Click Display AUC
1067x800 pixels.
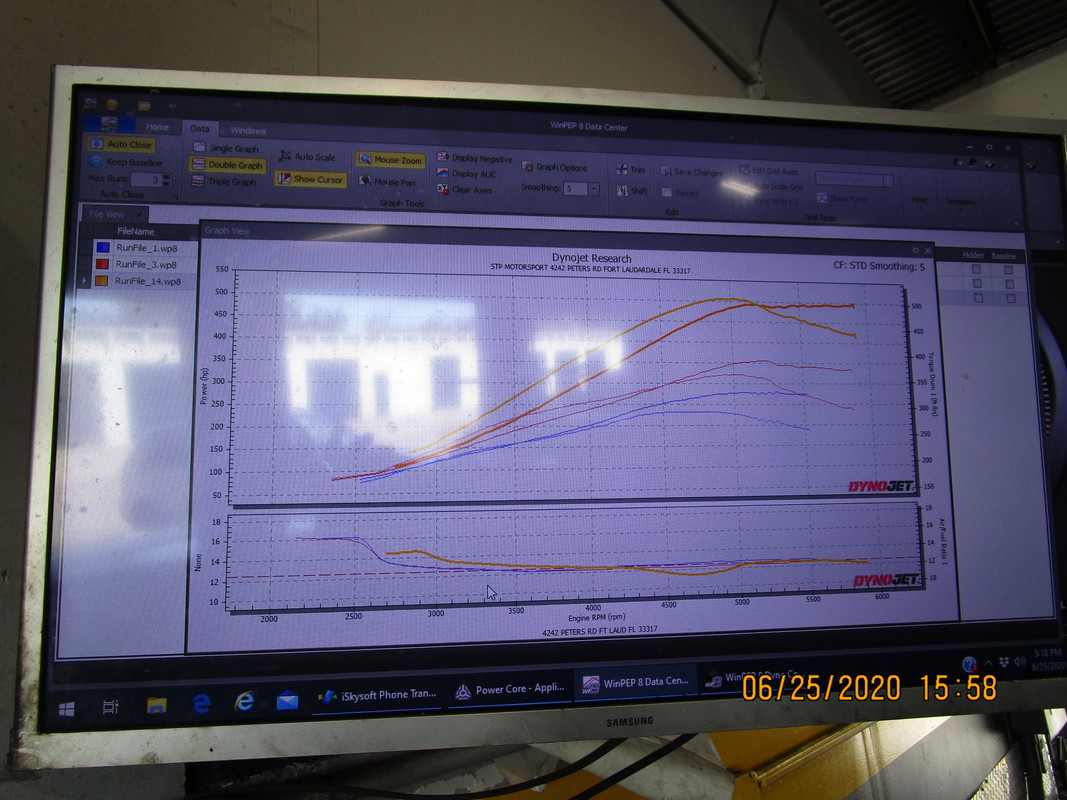(467, 173)
